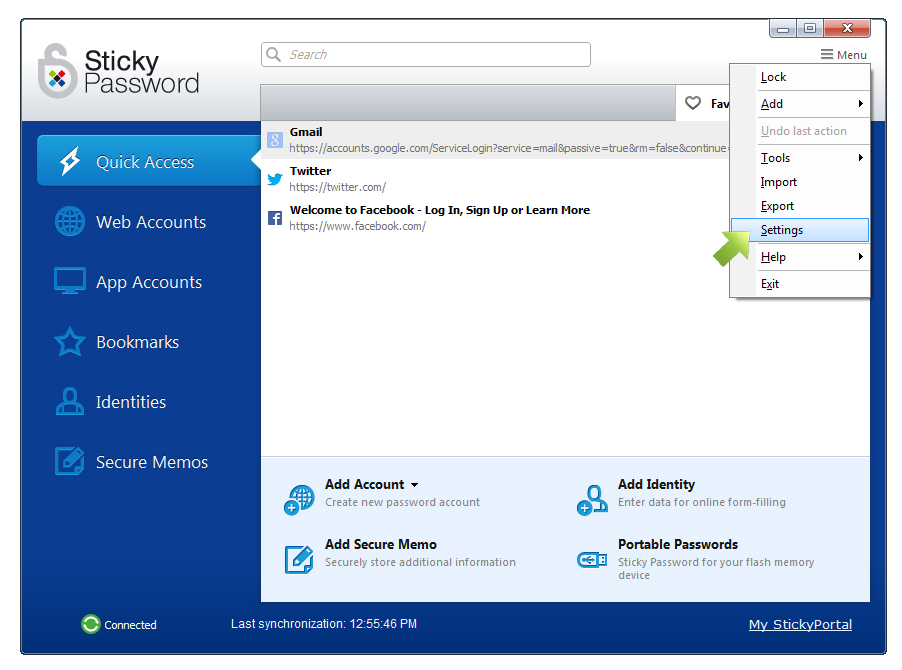Click the Favorites heart icon
Image resolution: width=902 pixels, height=670 pixels.
click(x=693, y=103)
